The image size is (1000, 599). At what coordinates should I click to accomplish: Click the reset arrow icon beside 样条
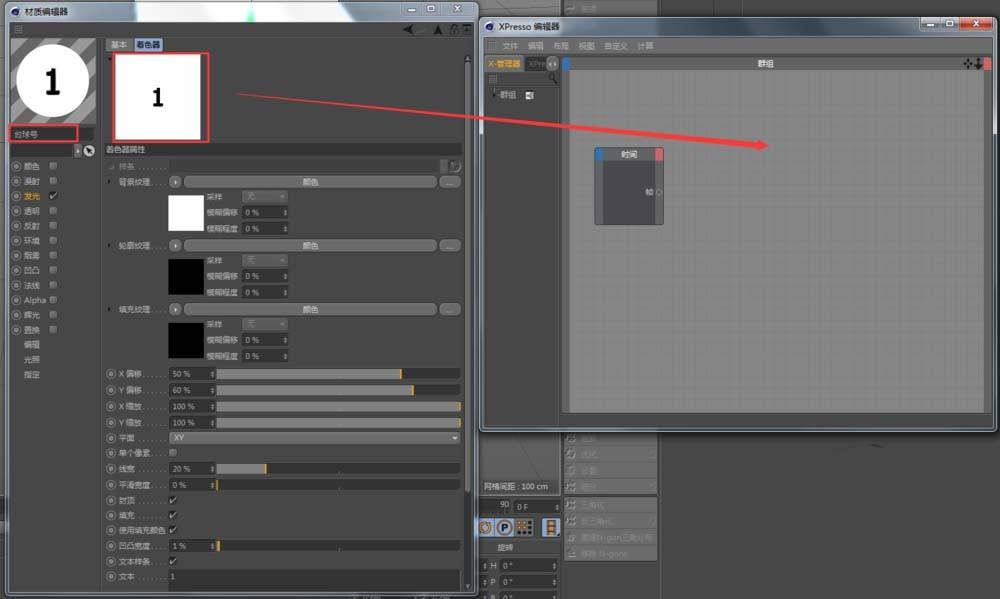[453, 165]
